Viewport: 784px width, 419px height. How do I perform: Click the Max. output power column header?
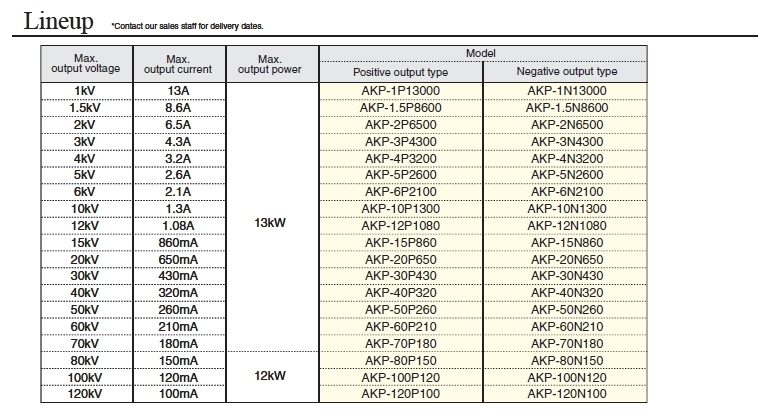point(270,64)
